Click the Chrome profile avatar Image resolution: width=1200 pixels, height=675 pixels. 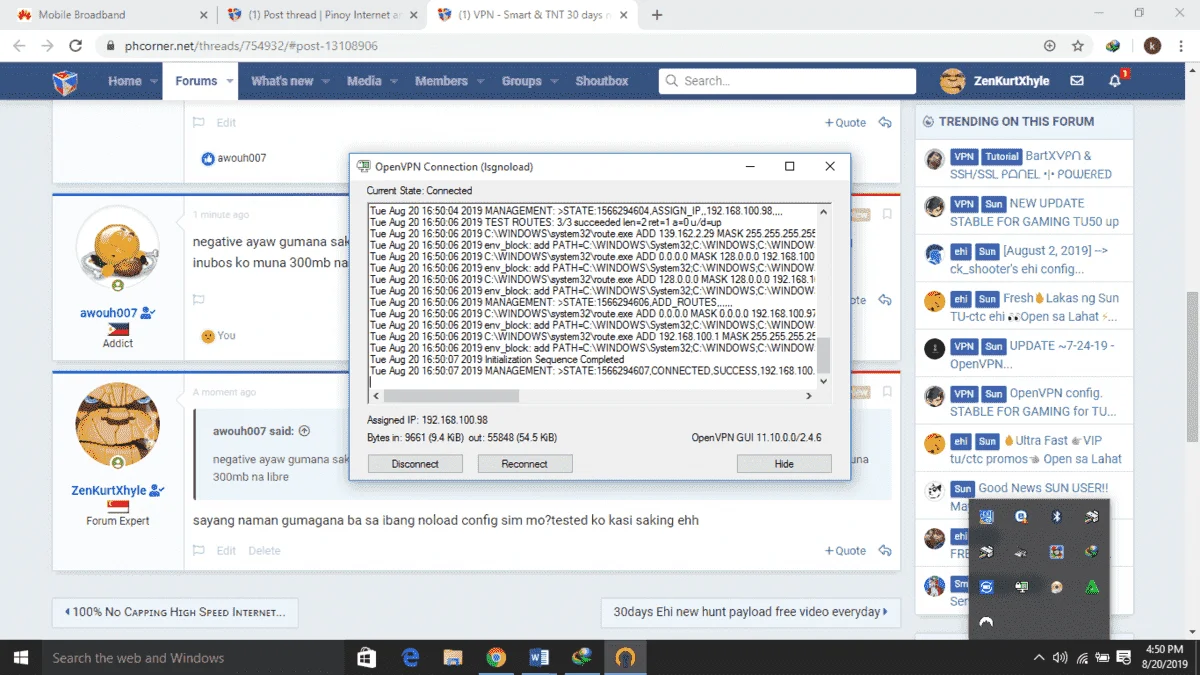(1152, 46)
